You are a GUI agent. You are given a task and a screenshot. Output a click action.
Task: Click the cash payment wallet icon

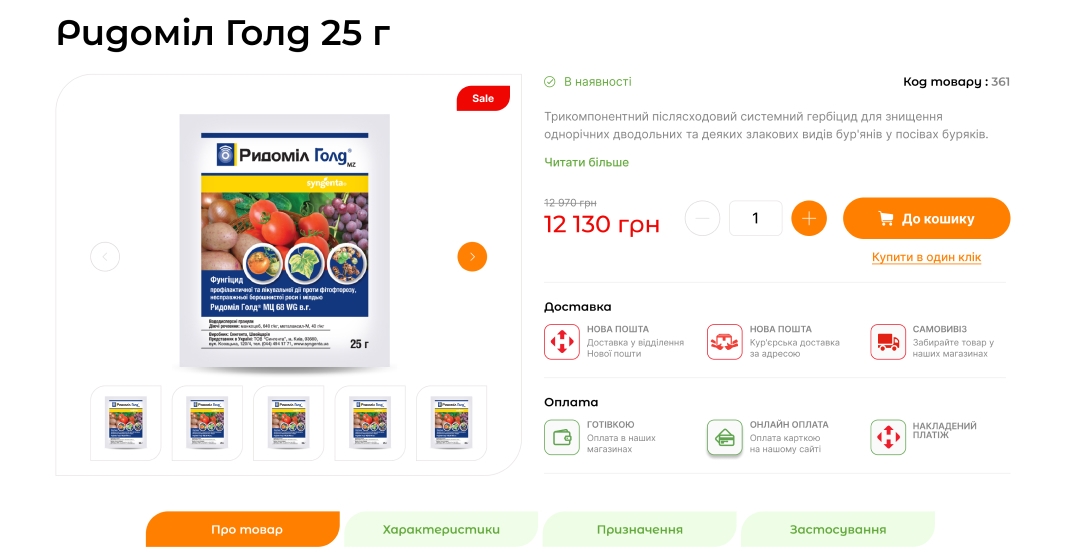(562, 437)
